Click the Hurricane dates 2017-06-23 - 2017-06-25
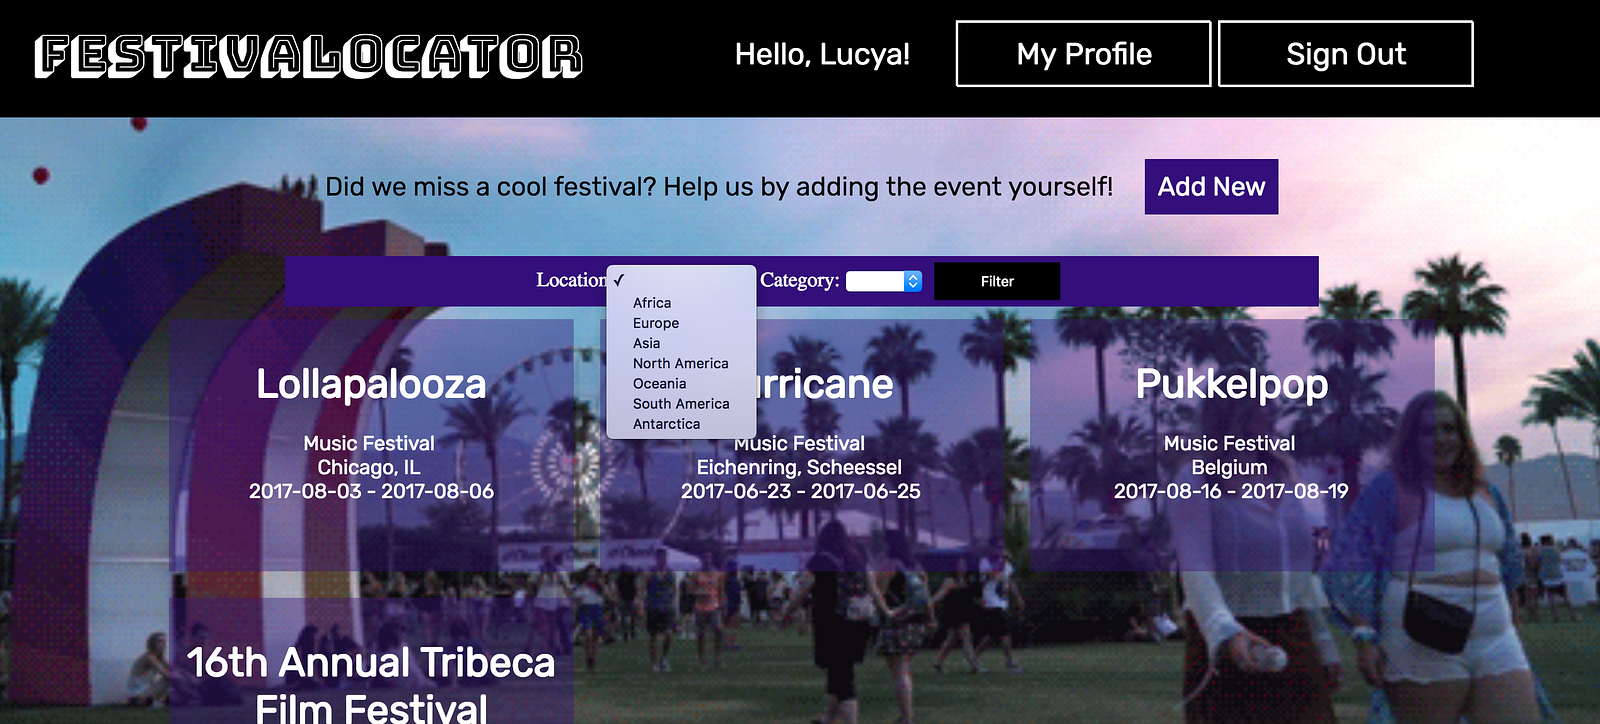The image size is (1600, 724). coord(801,491)
